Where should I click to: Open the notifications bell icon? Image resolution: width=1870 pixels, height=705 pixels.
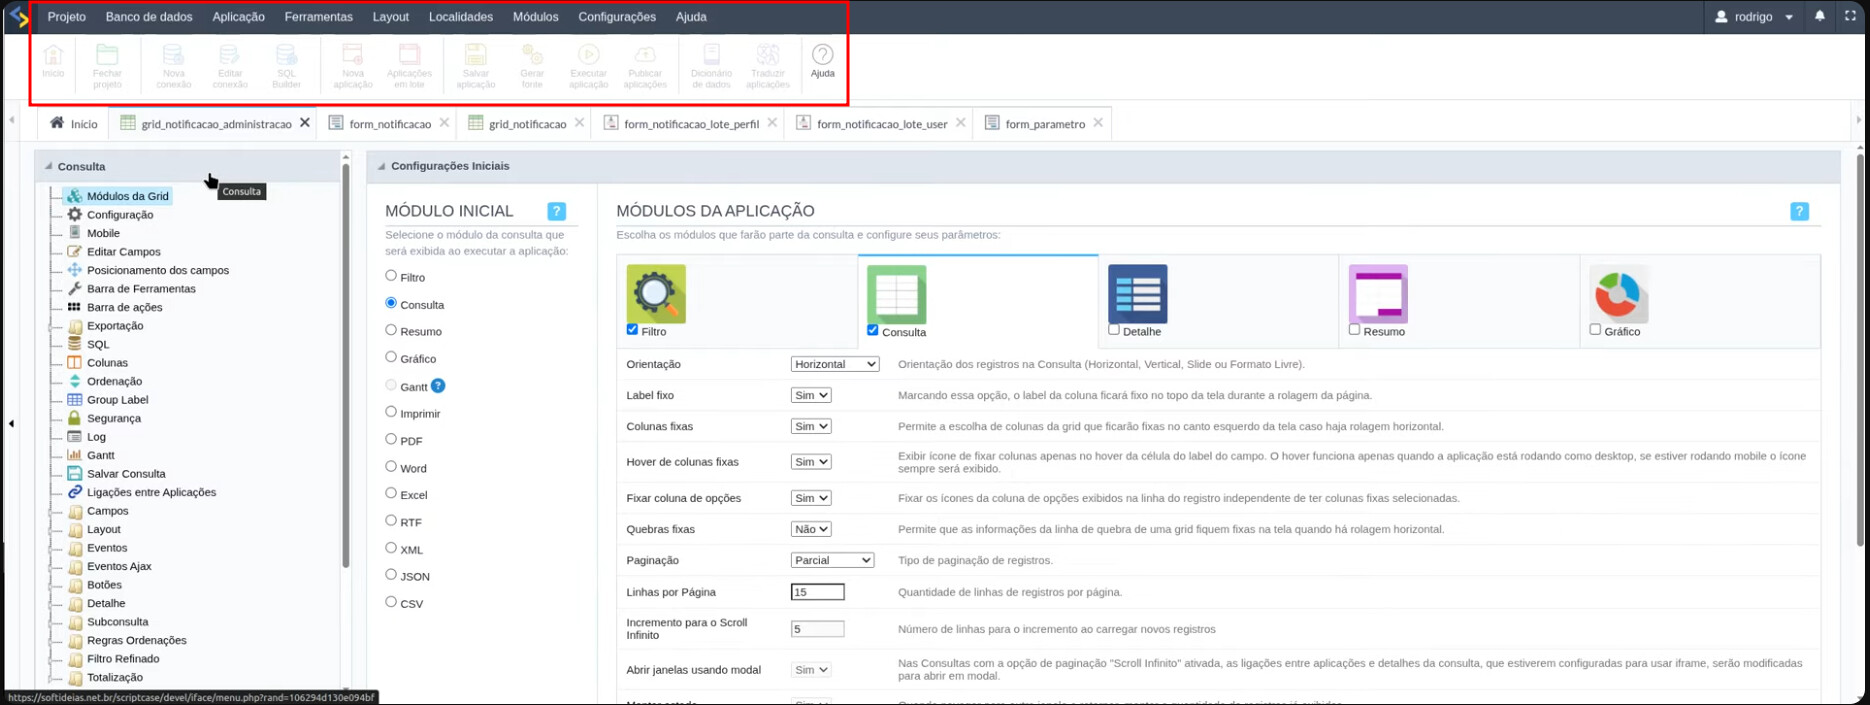[1819, 17]
